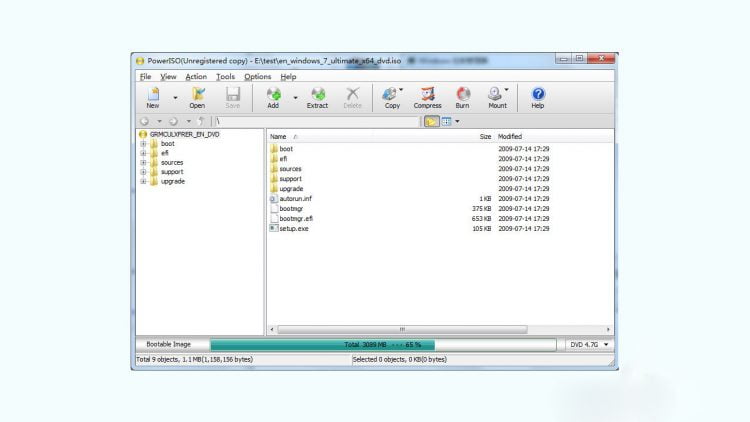Expand the support folder in tree
Screen dimensions: 750x422
point(143,172)
